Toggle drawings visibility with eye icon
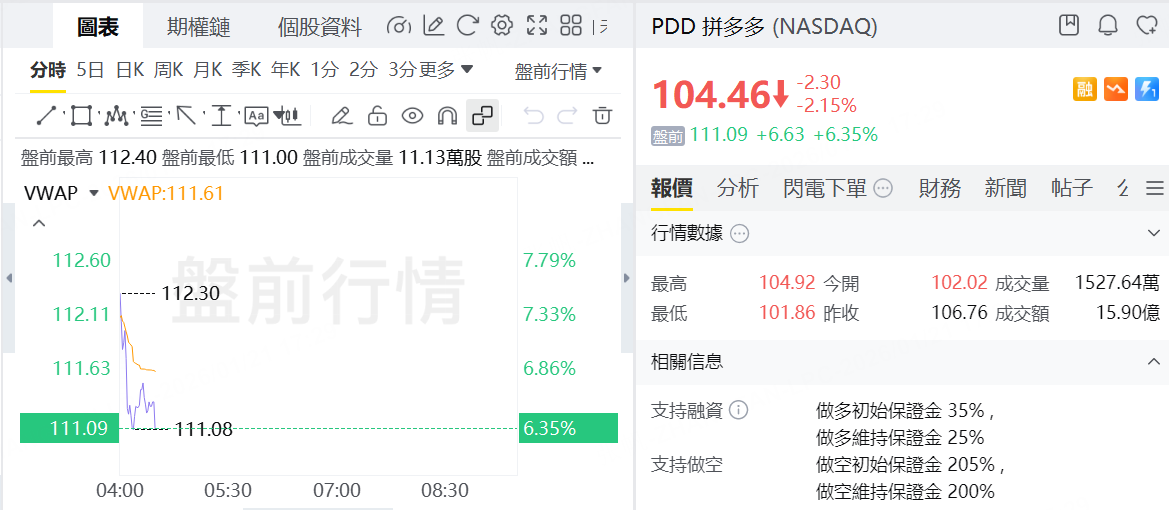Screen dimensions: 1169x510 [x=412, y=116]
